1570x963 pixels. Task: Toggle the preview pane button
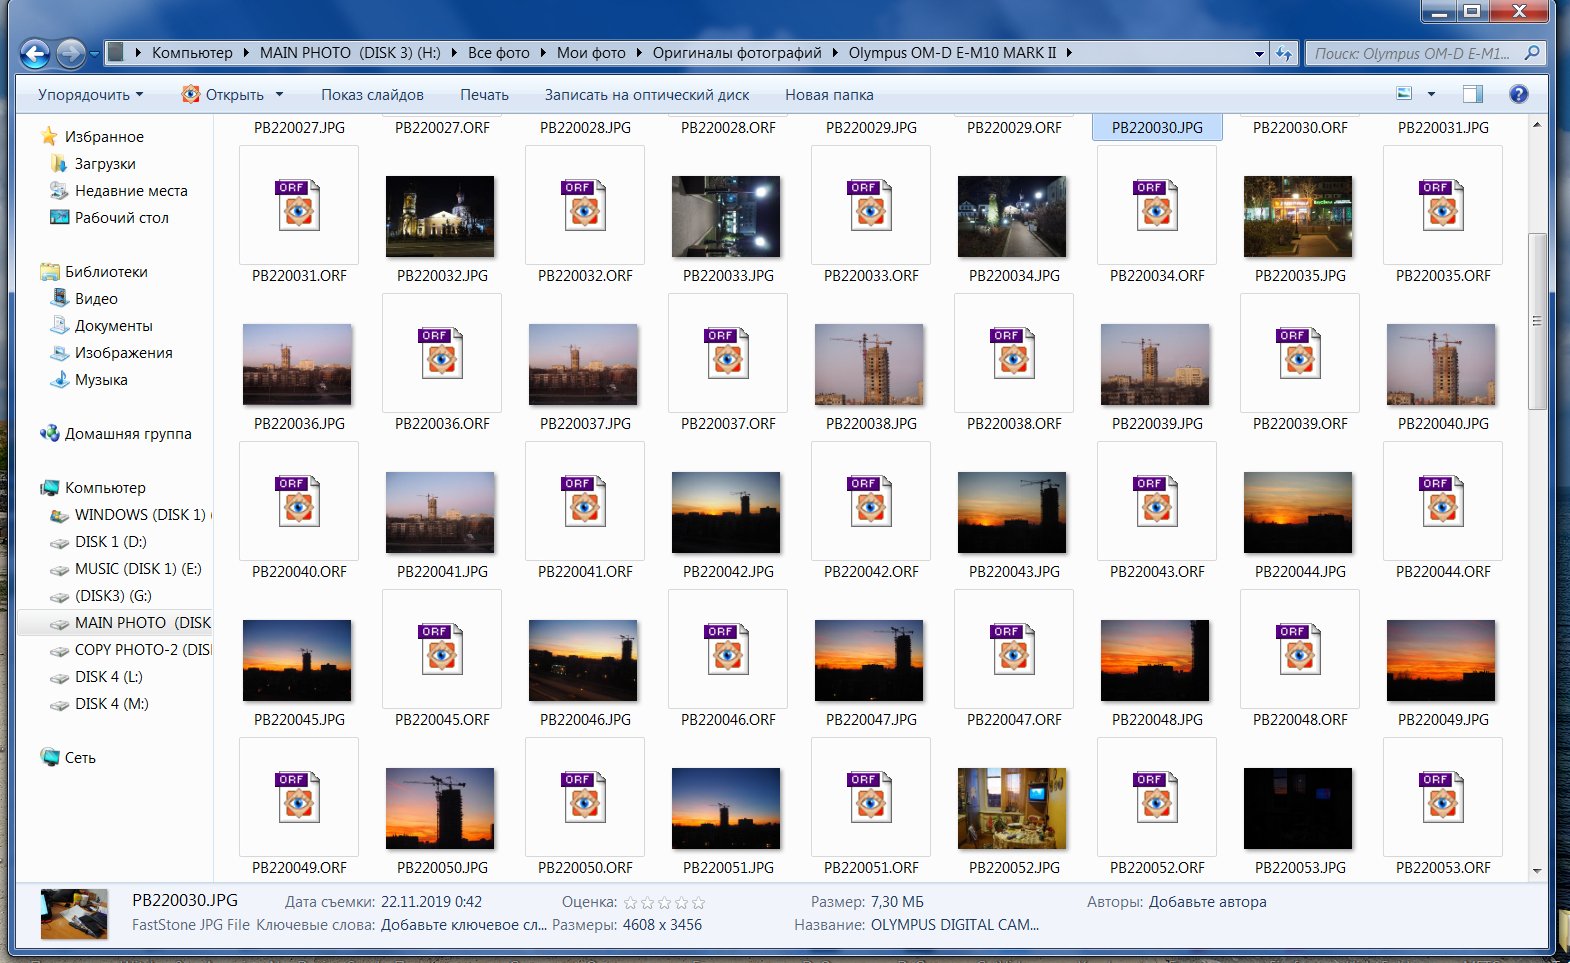[x=1472, y=94]
